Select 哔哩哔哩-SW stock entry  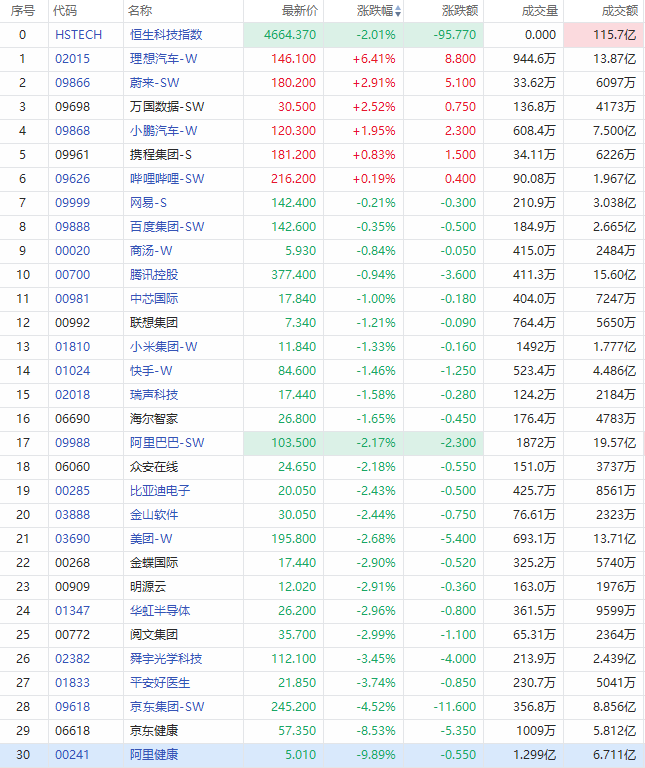coord(167,179)
